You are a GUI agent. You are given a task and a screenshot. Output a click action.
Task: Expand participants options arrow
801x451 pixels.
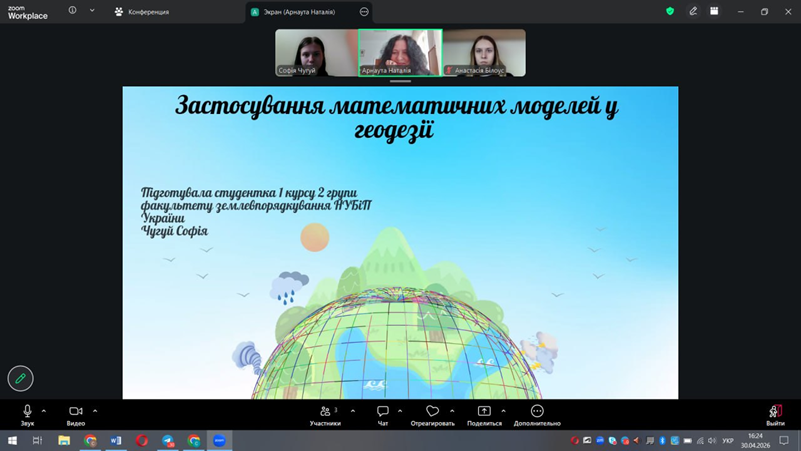[352, 411]
